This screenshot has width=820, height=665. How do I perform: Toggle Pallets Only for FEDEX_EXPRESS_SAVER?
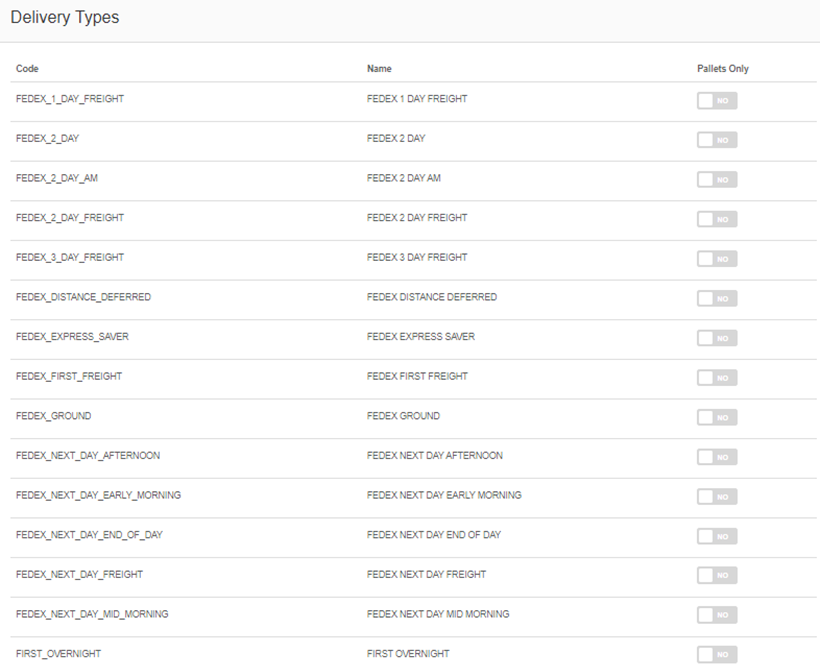(717, 338)
